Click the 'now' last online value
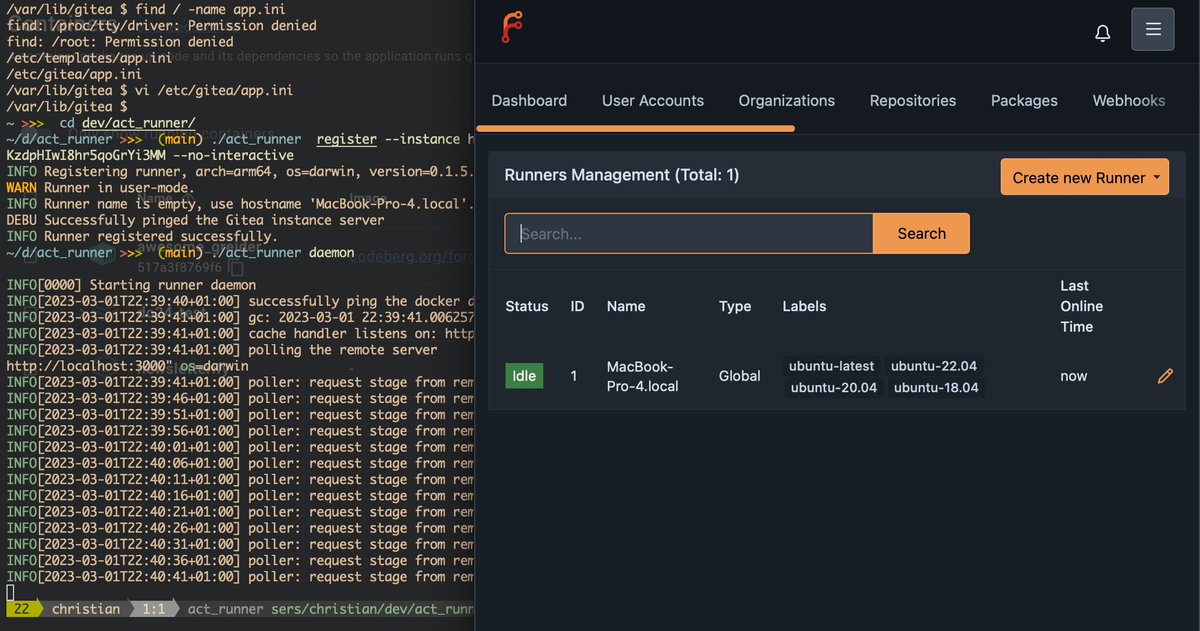This screenshot has width=1200, height=631. pyautogui.click(x=1074, y=376)
